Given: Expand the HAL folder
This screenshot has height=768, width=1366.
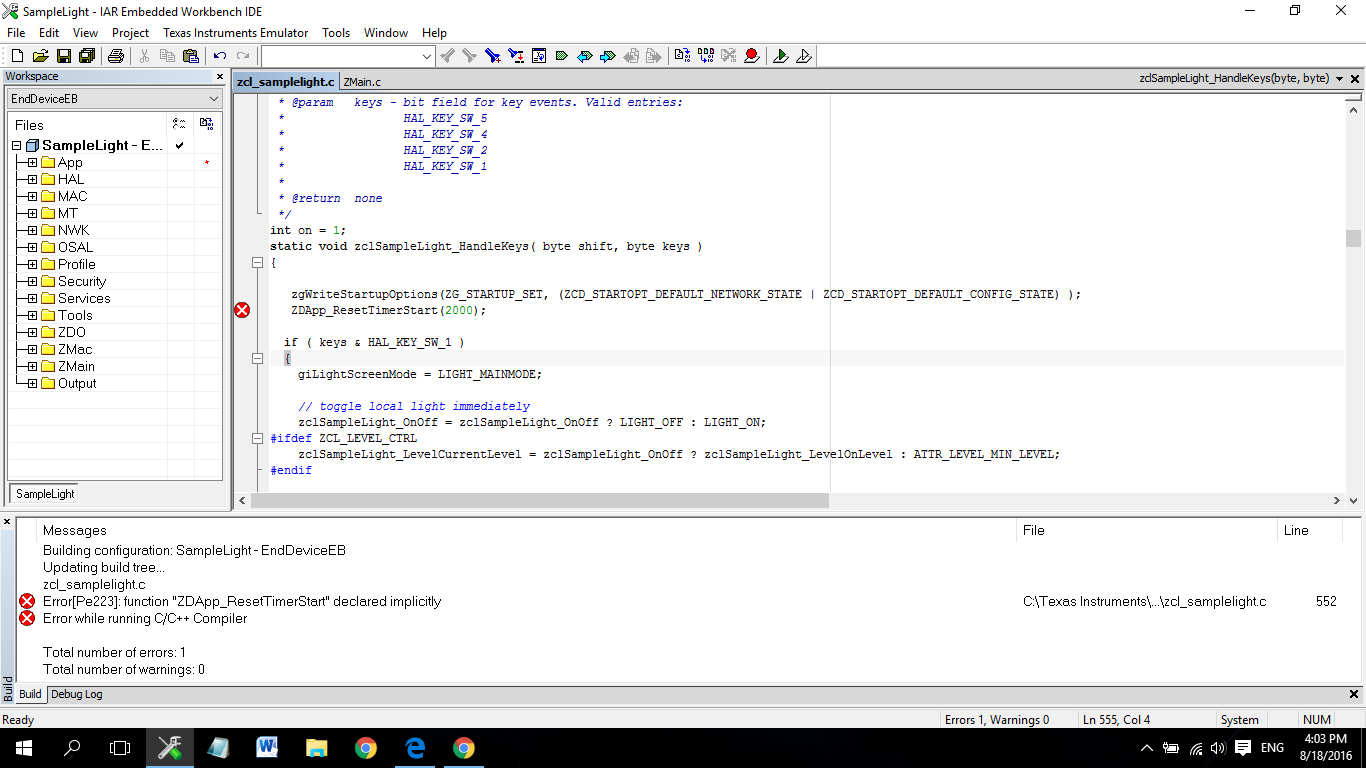Looking at the screenshot, I should coord(32,180).
